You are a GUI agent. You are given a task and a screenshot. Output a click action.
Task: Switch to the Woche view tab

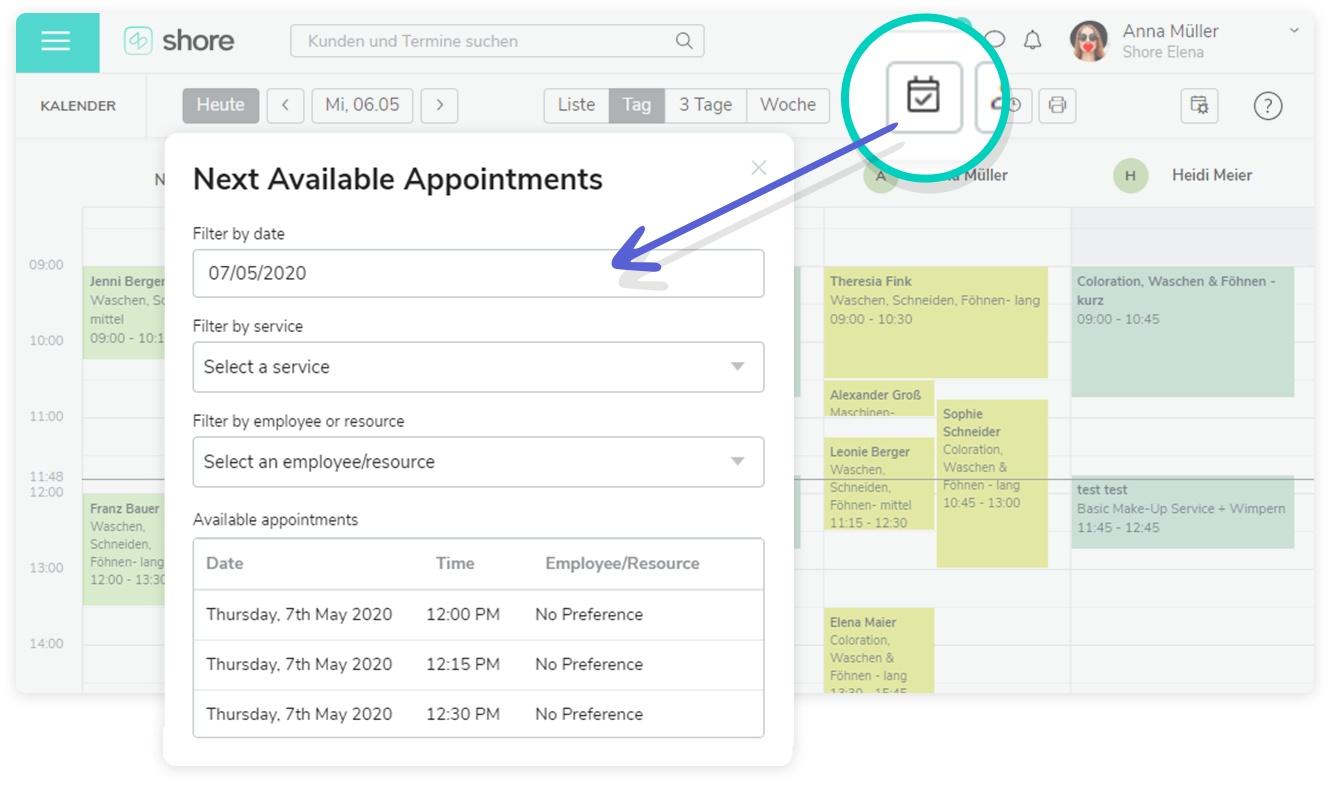tap(788, 105)
